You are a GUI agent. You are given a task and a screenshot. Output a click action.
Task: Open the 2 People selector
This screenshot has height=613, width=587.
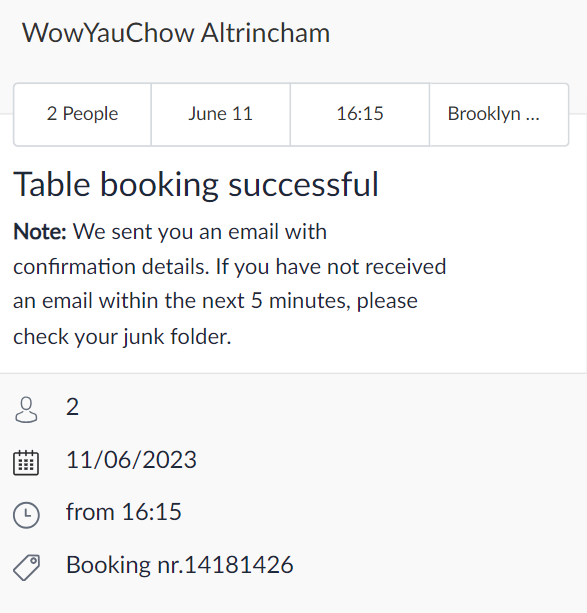[x=83, y=115]
